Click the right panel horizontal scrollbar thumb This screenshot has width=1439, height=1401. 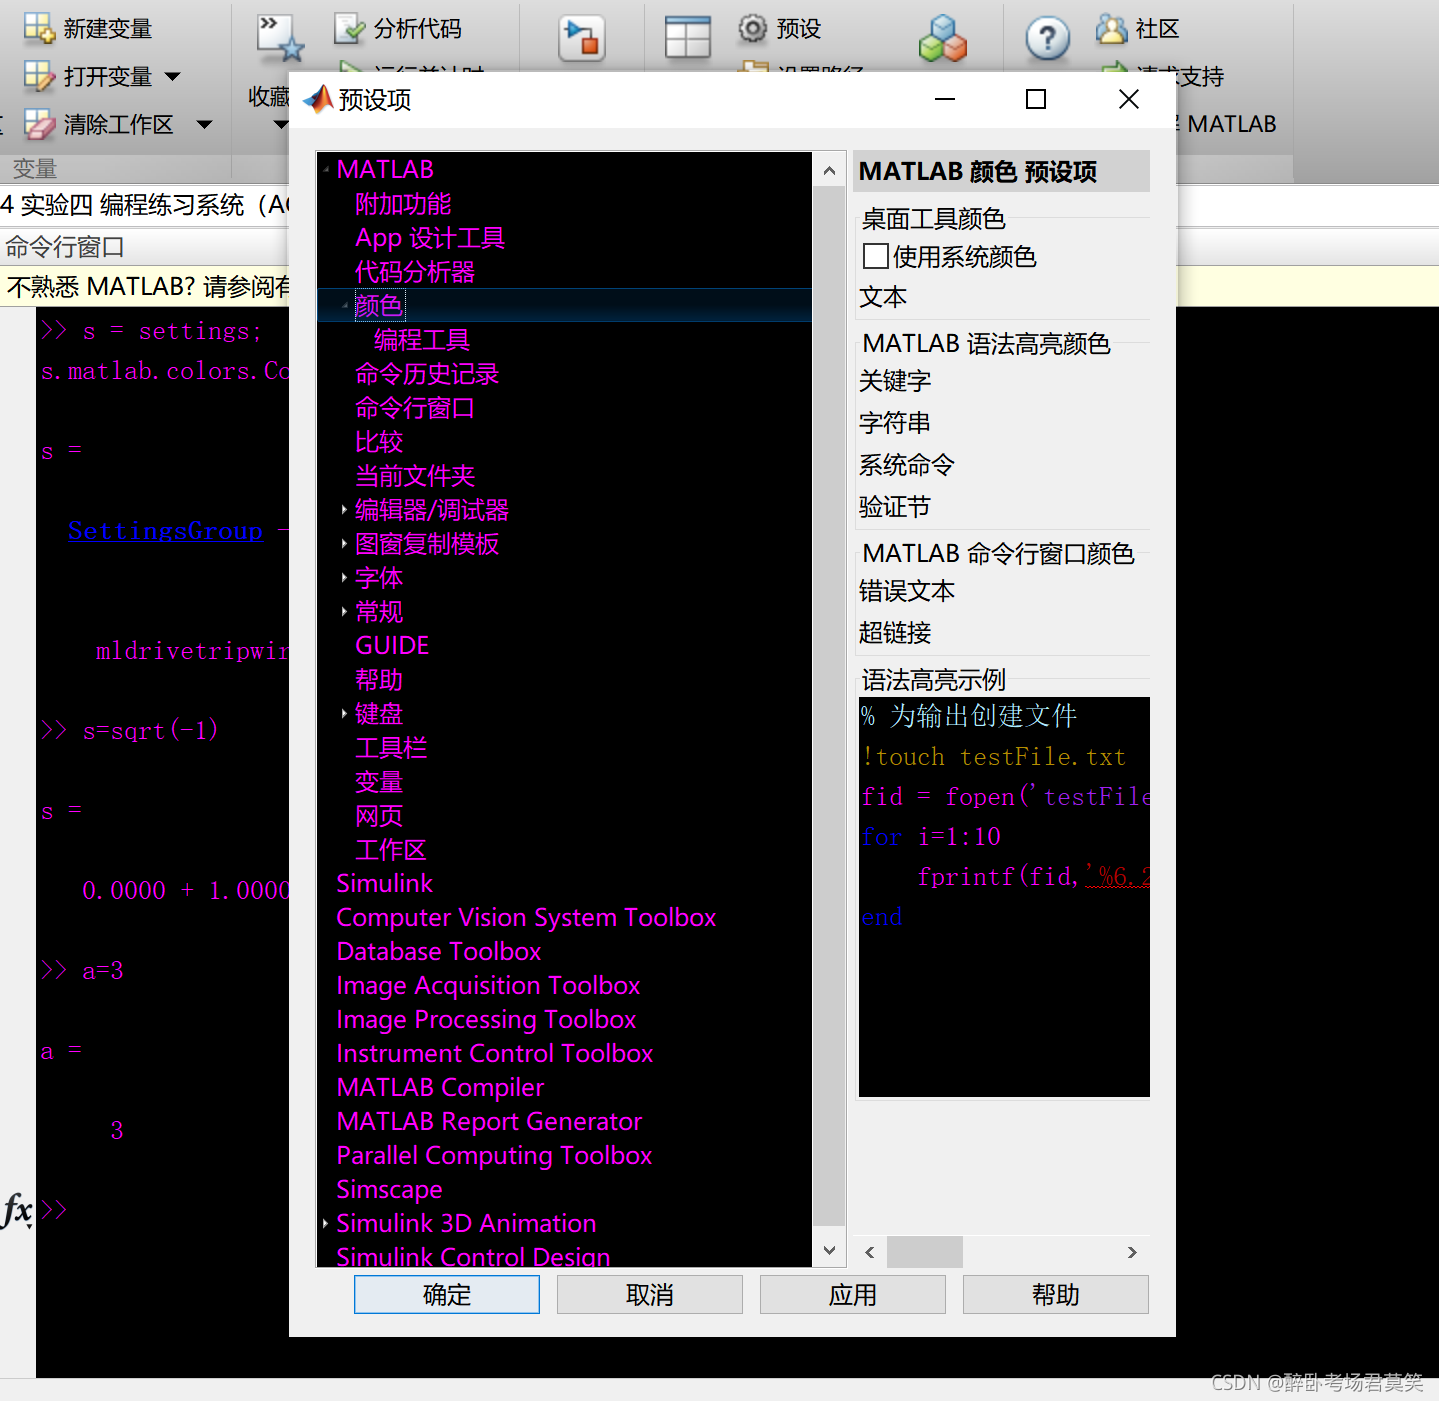pos(925,1252)
